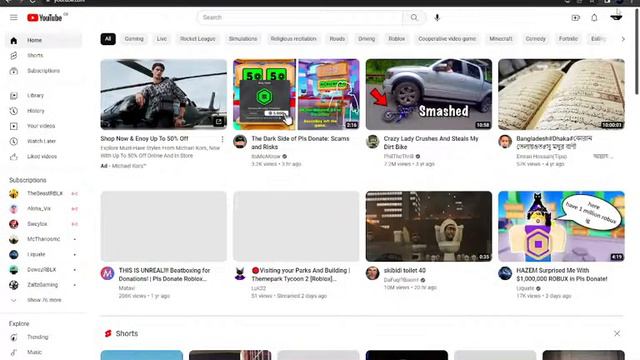Open Music under Explore
The width and height of the screenshot is (640, 360).
pos(43,352)
